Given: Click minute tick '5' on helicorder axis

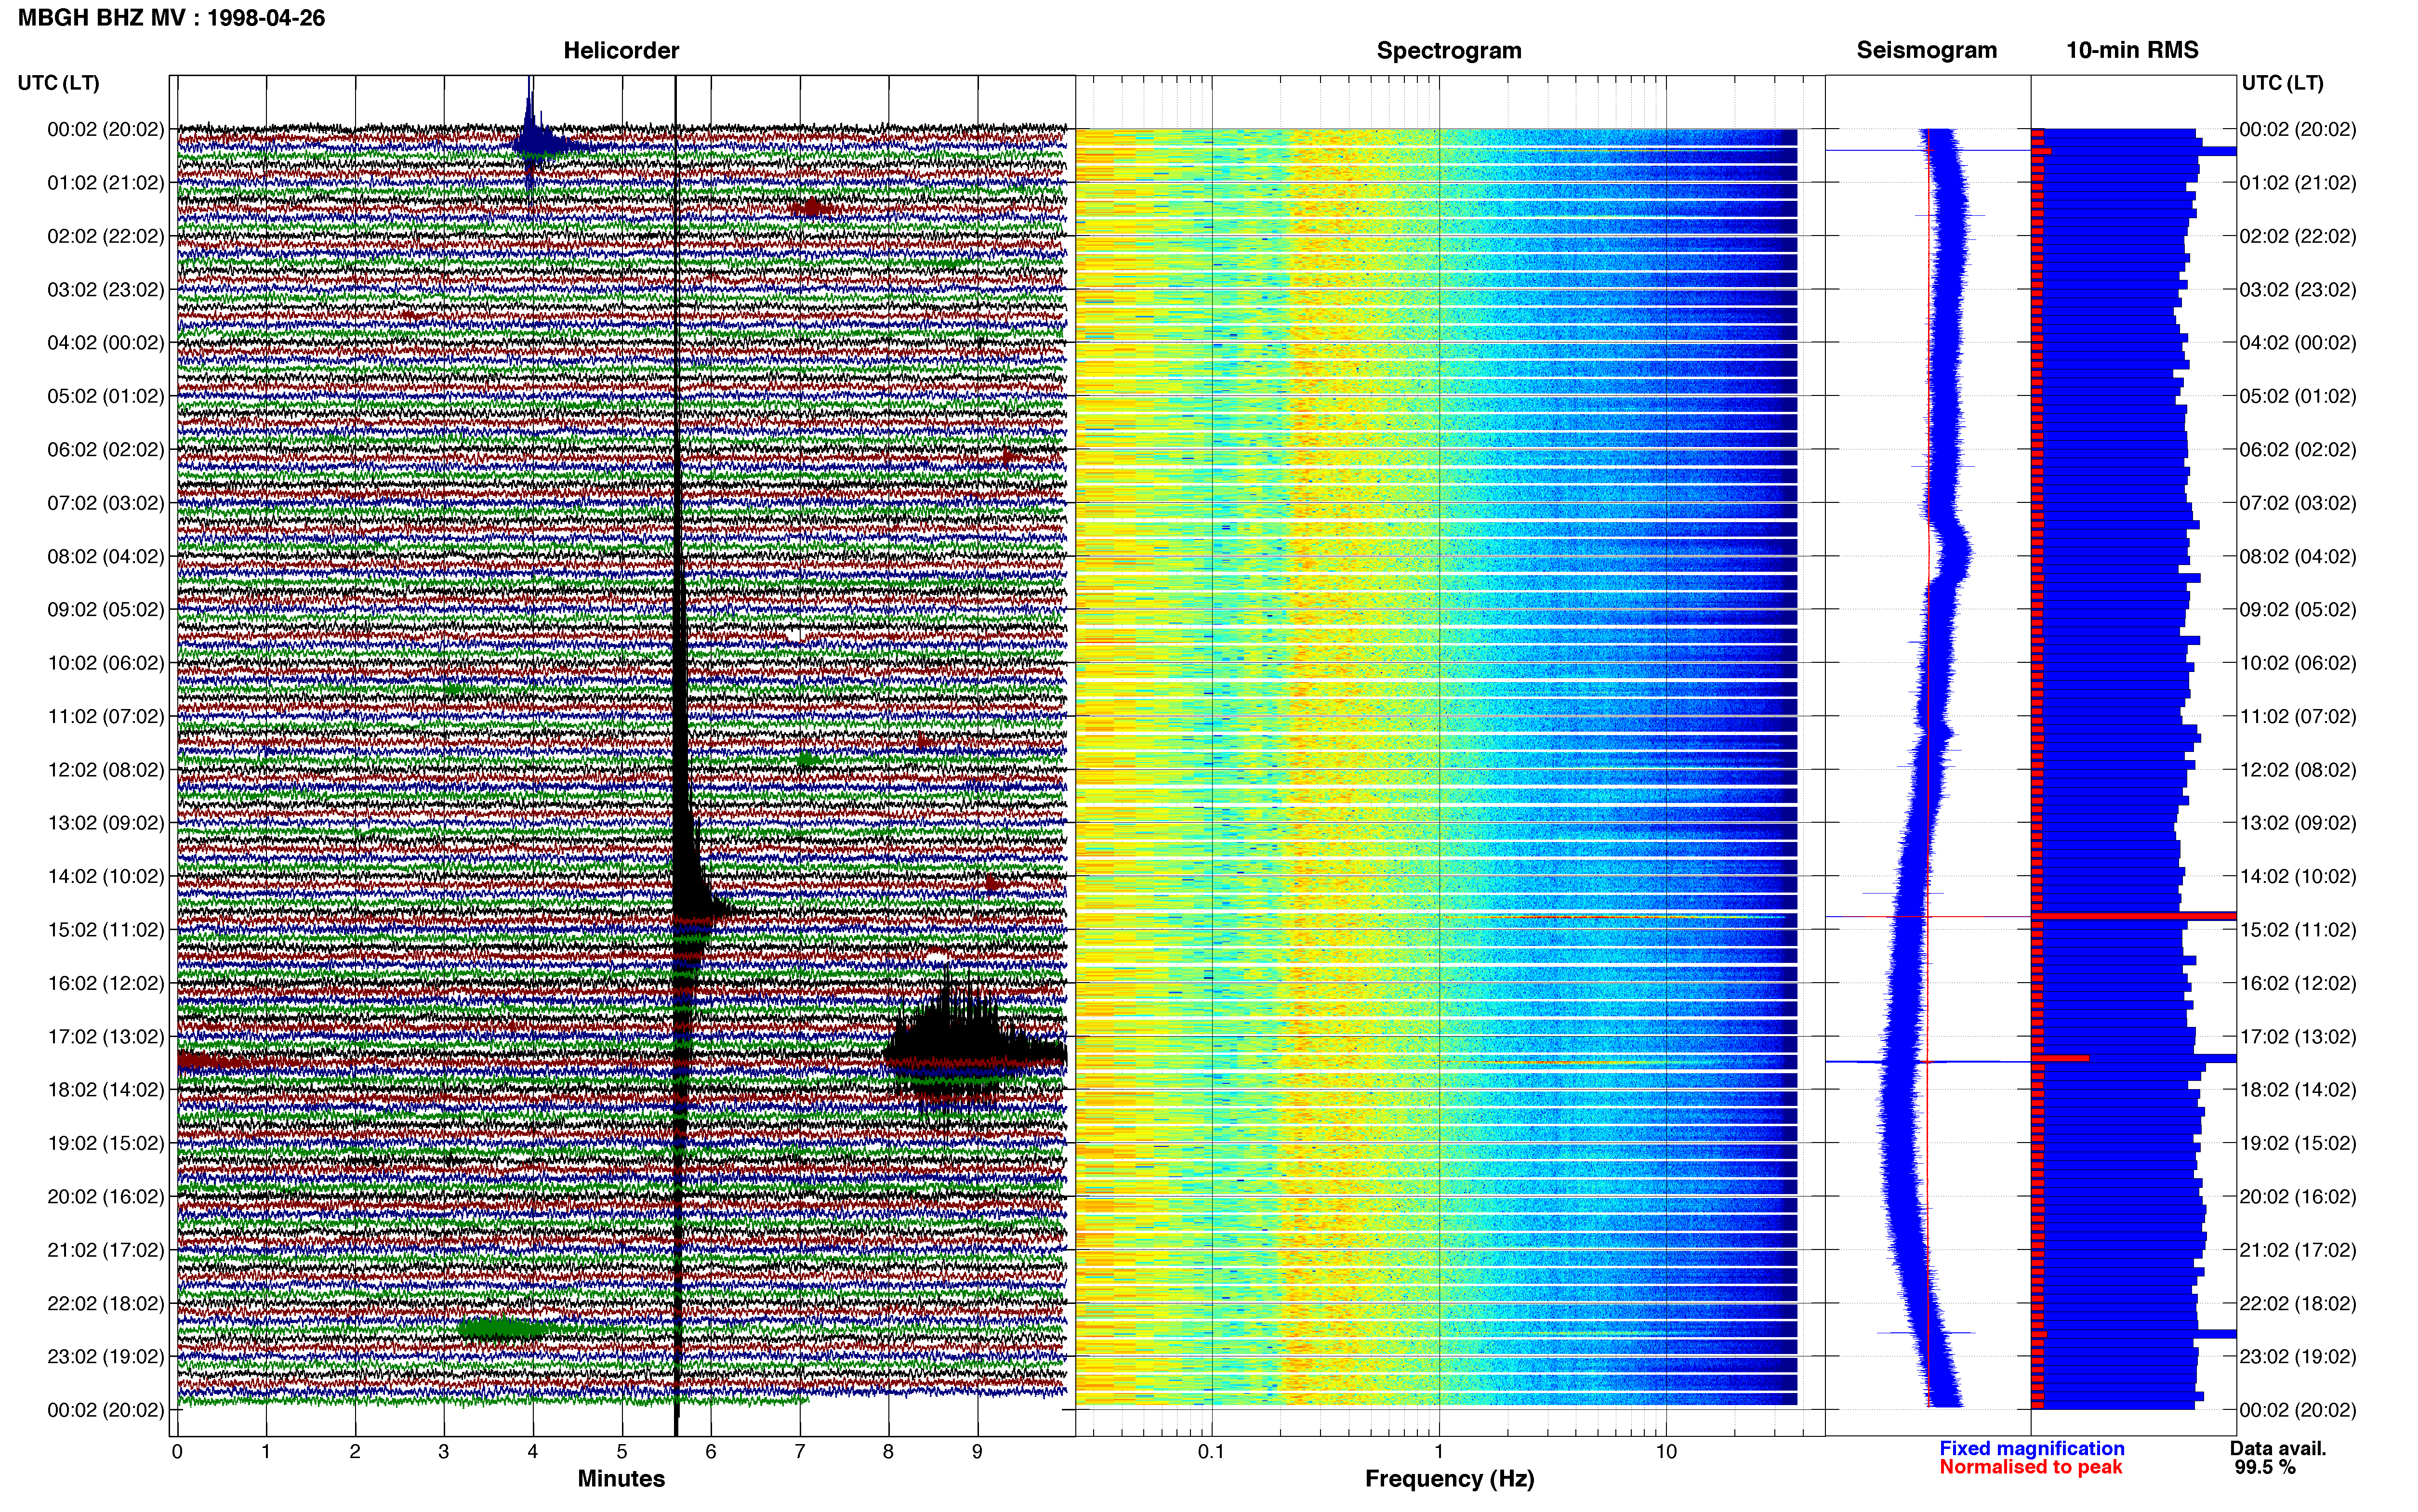Looking at the screenshot, I should pyautogui.click(x=622, y=1451).
